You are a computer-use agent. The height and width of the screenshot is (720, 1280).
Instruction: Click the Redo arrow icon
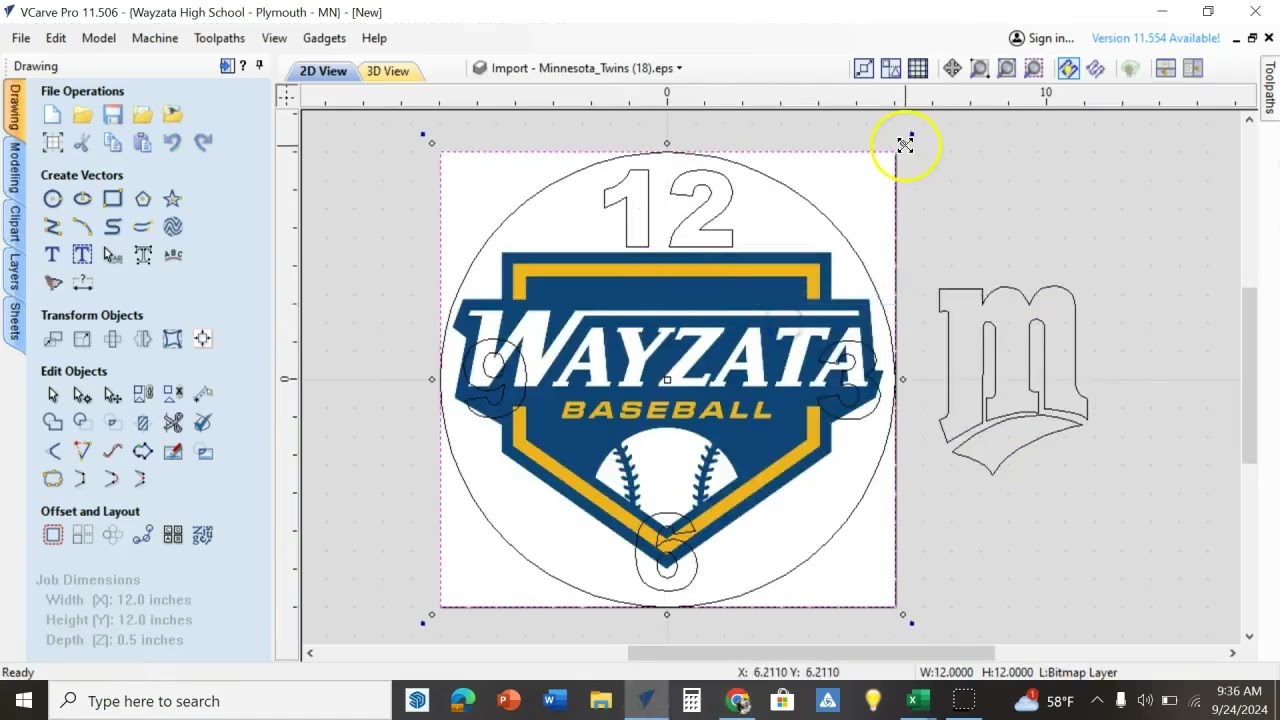202,143
